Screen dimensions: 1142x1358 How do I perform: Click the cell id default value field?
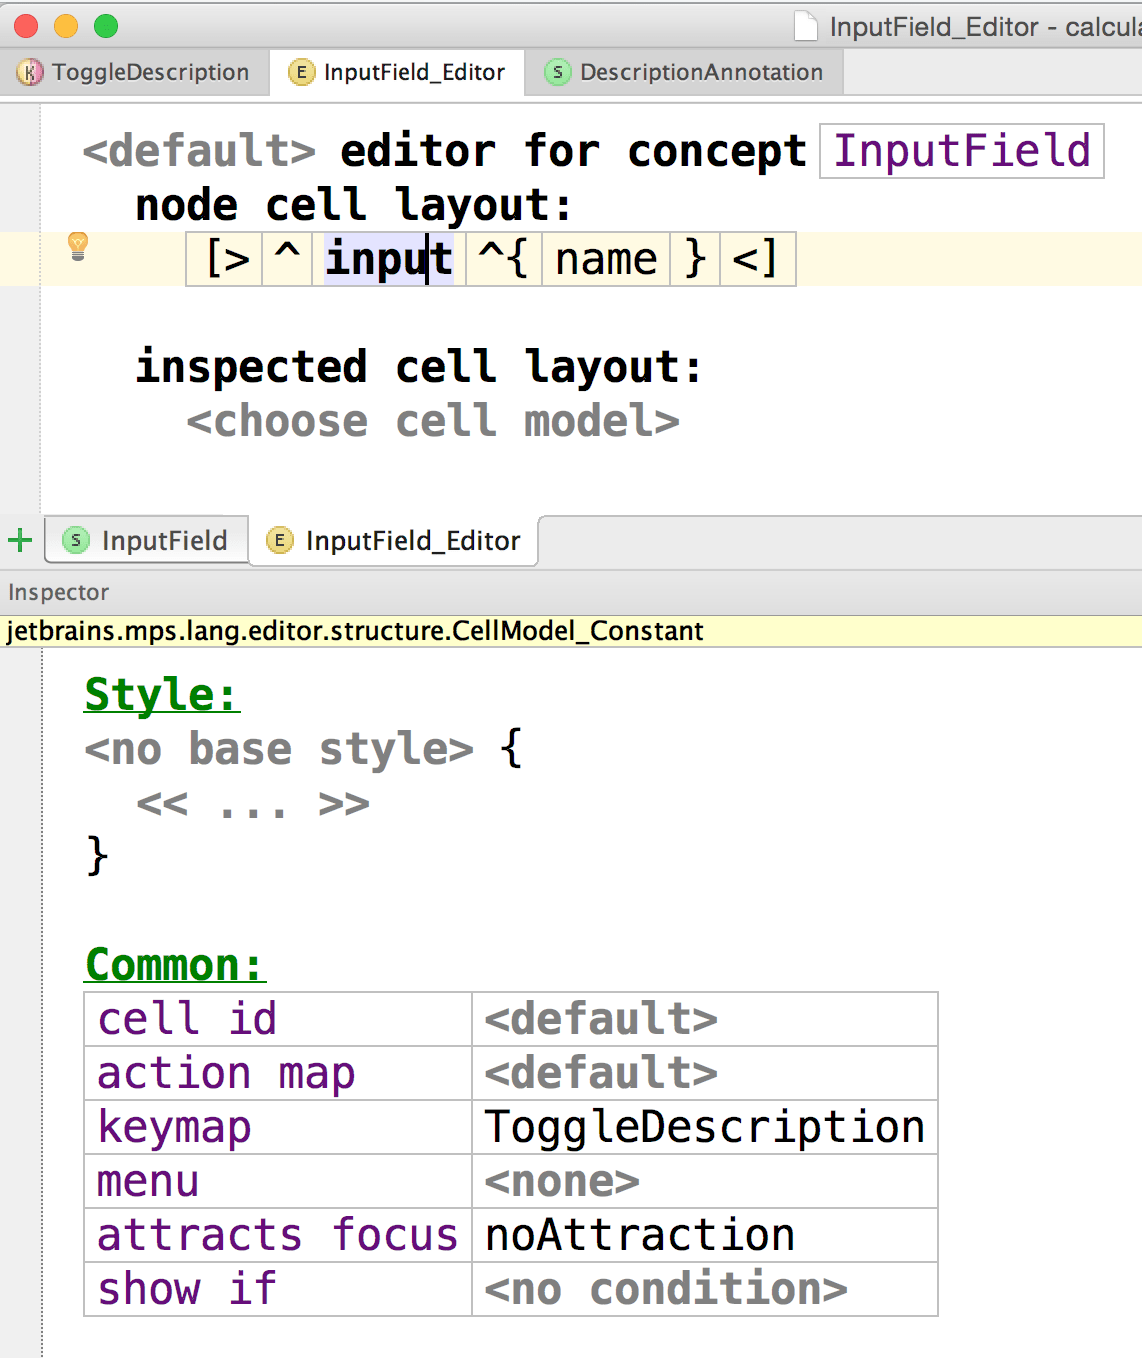pyautogui.click(x=600, y=1018)
